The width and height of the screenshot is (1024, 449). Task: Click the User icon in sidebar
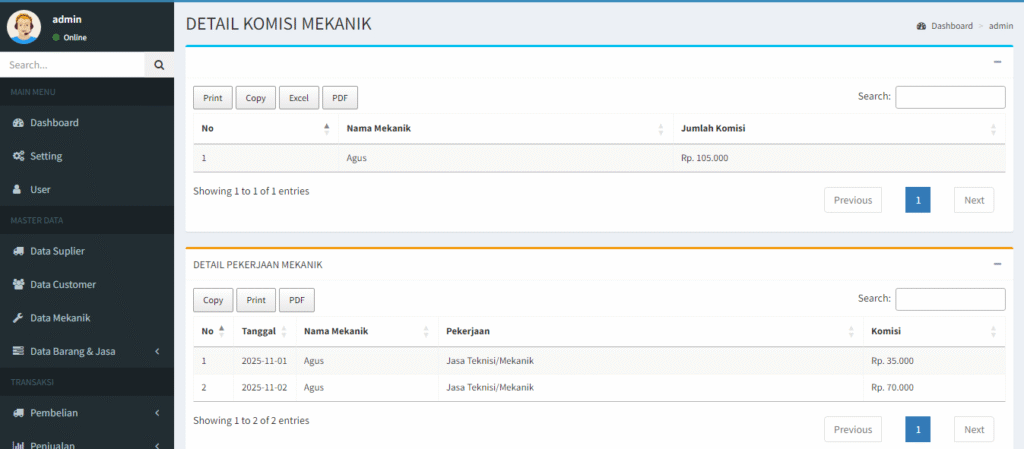point(18,189)
